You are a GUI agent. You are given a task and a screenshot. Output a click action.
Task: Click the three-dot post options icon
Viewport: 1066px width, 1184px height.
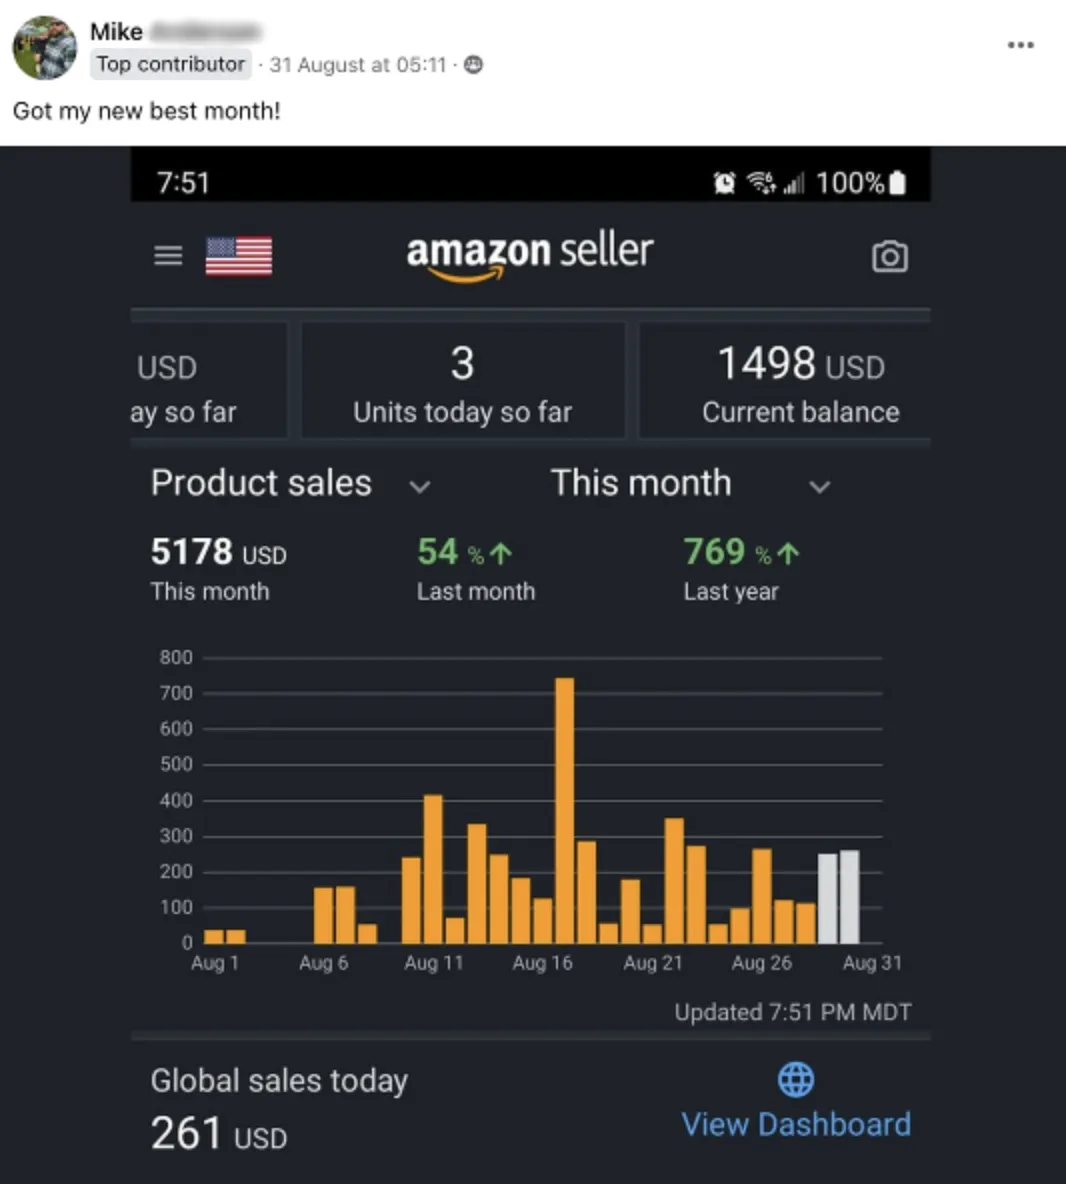(x=1021, y=45)
